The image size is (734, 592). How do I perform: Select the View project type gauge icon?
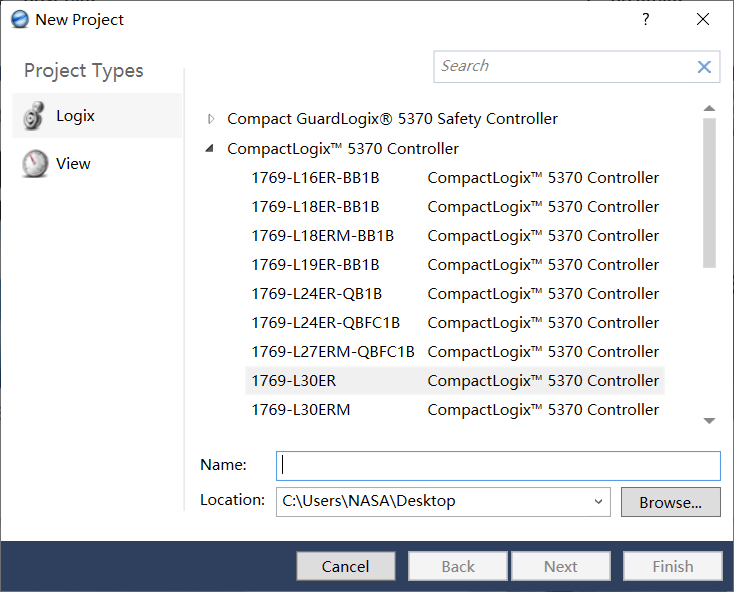tap(35, 164)
